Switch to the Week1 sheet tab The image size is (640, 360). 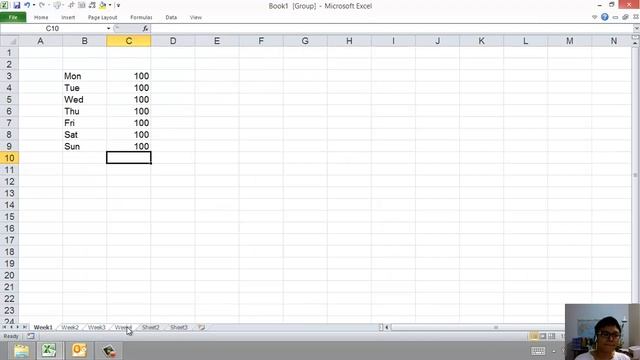tap(43, 327)
